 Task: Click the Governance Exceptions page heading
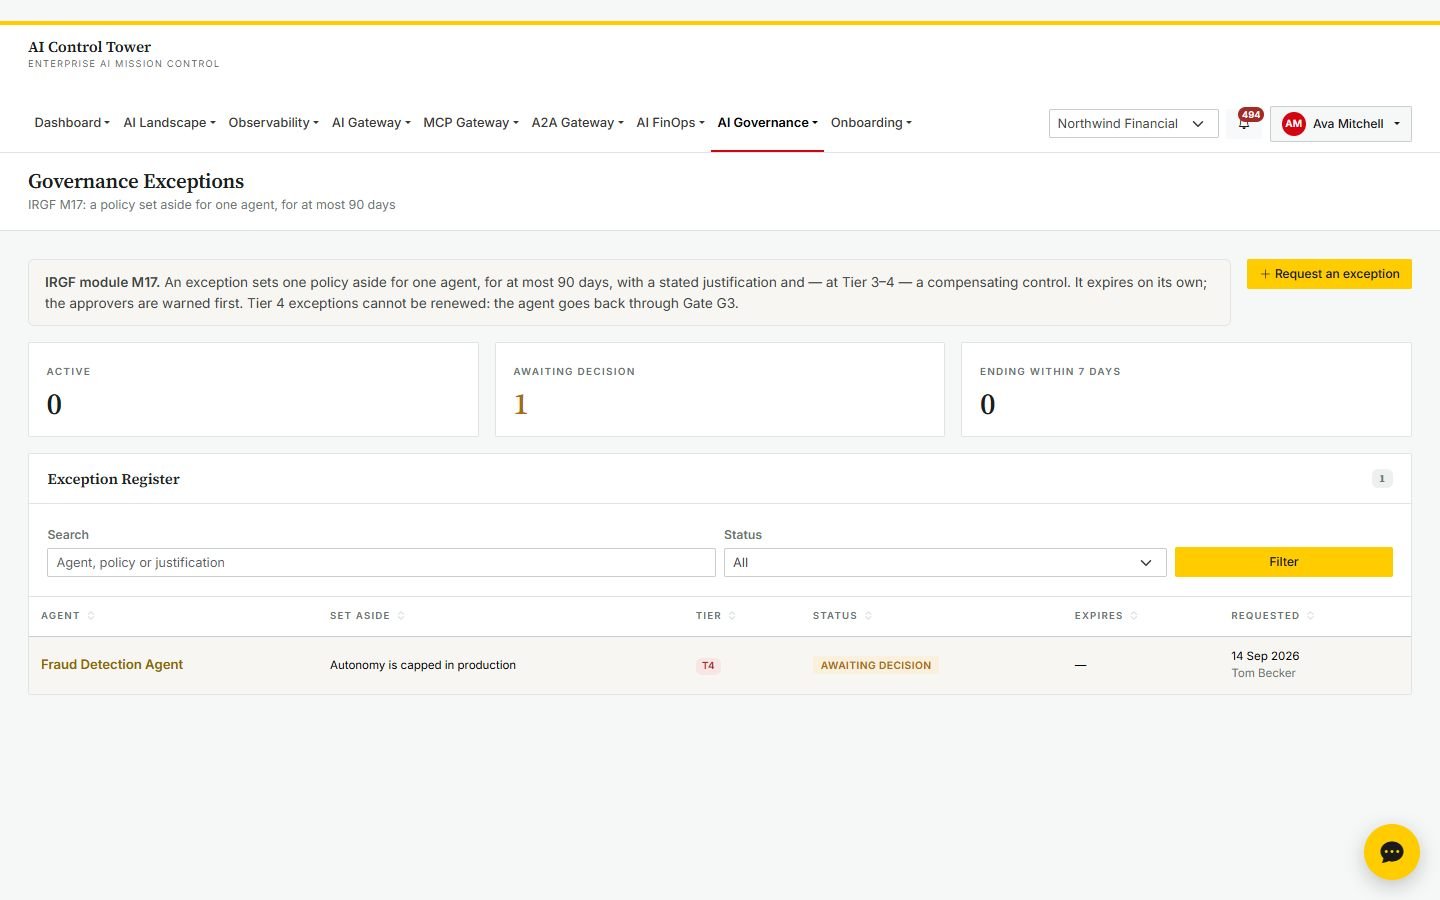136,181
